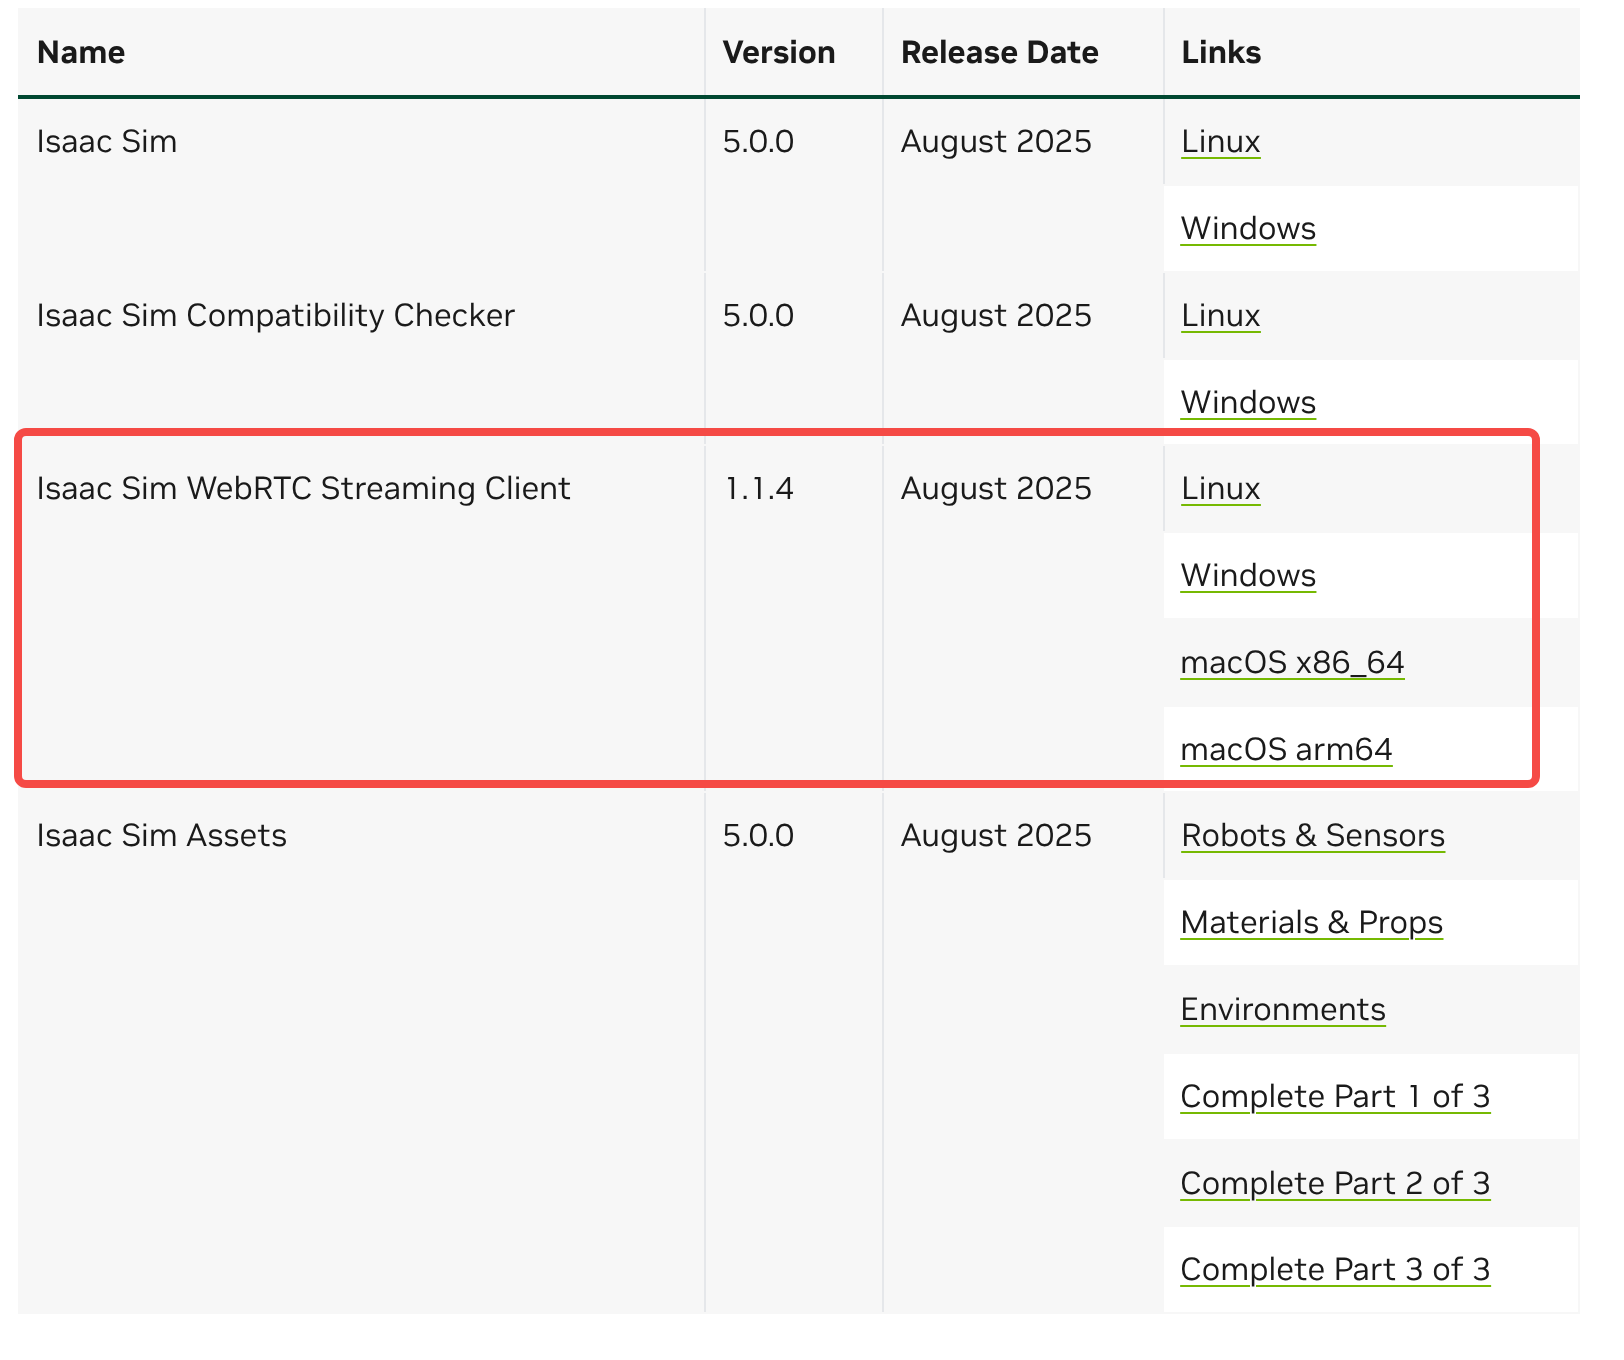Image resolution: width=1624 pixels, height=1360 pixels.
Task: Open the macOS x86_64 link
Action: [1292, 663]
